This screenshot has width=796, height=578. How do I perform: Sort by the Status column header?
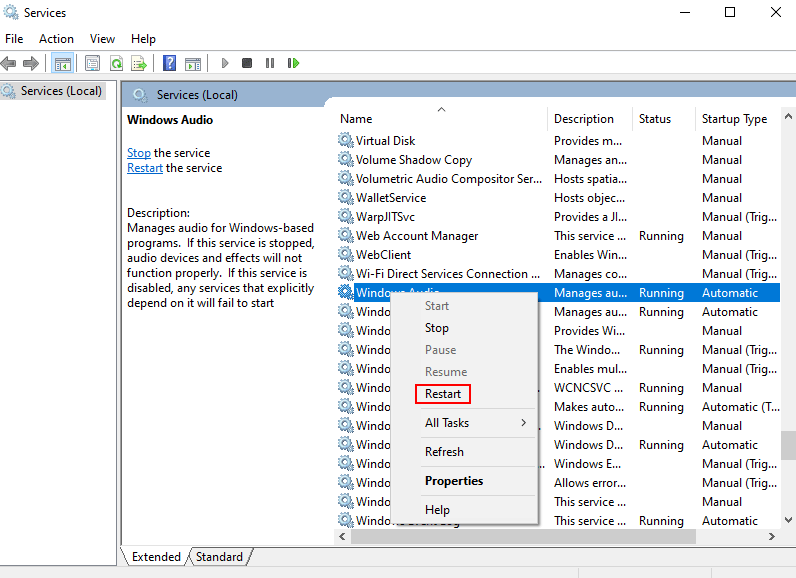tap(664, 119)
